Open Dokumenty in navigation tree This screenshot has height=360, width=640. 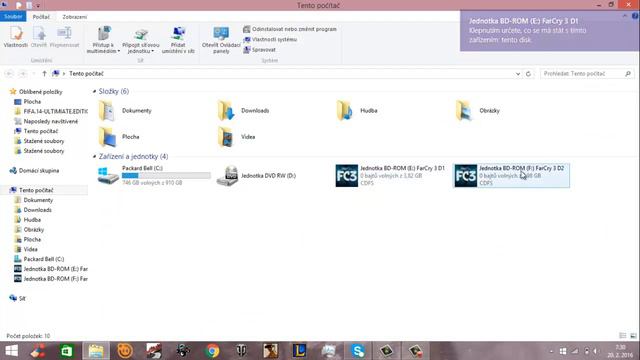click(38, 200)
